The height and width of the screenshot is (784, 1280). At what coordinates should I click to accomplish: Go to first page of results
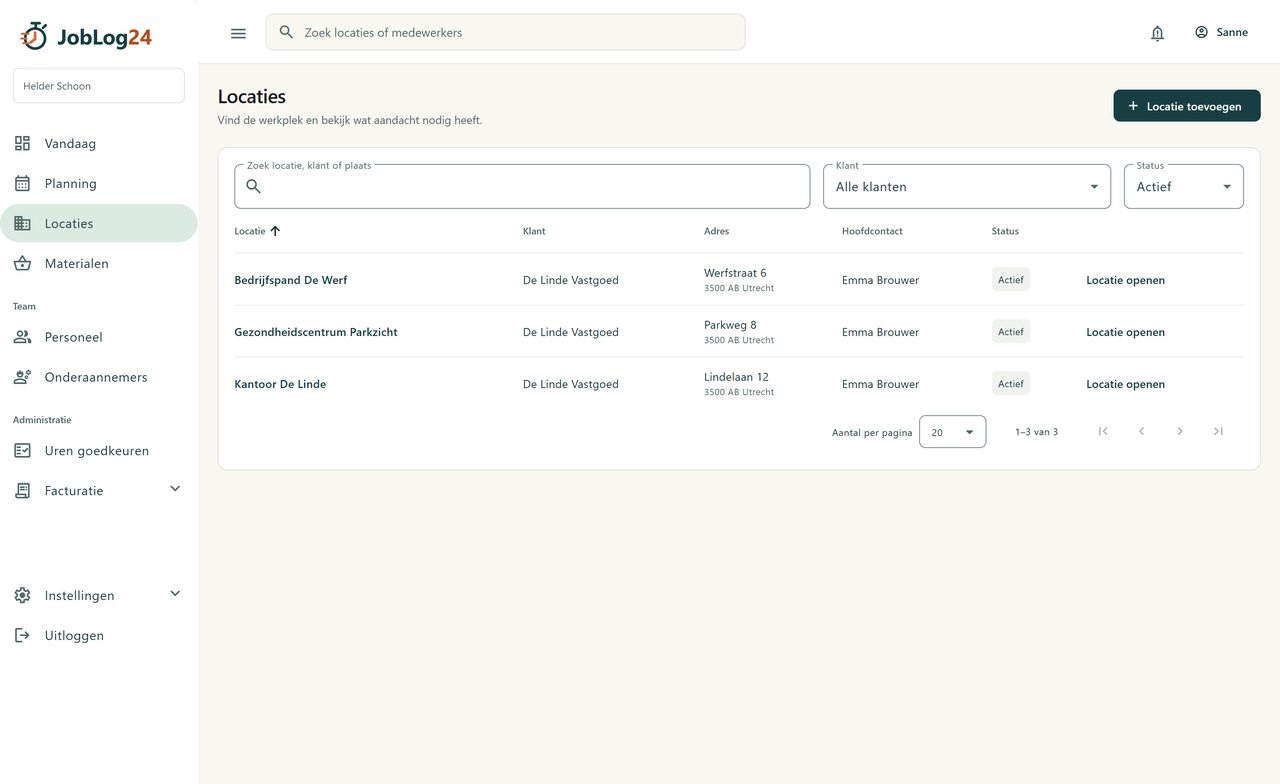coord(1103,431)
